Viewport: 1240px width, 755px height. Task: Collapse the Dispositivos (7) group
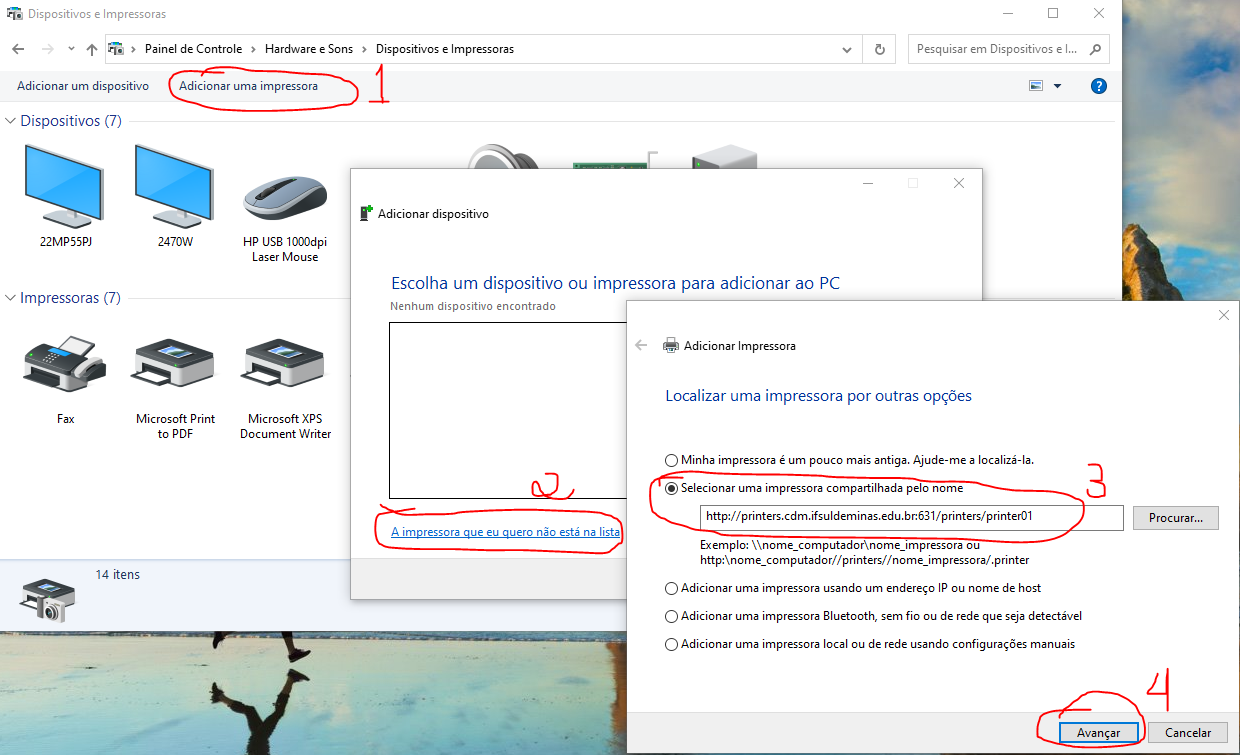[11, 121]
